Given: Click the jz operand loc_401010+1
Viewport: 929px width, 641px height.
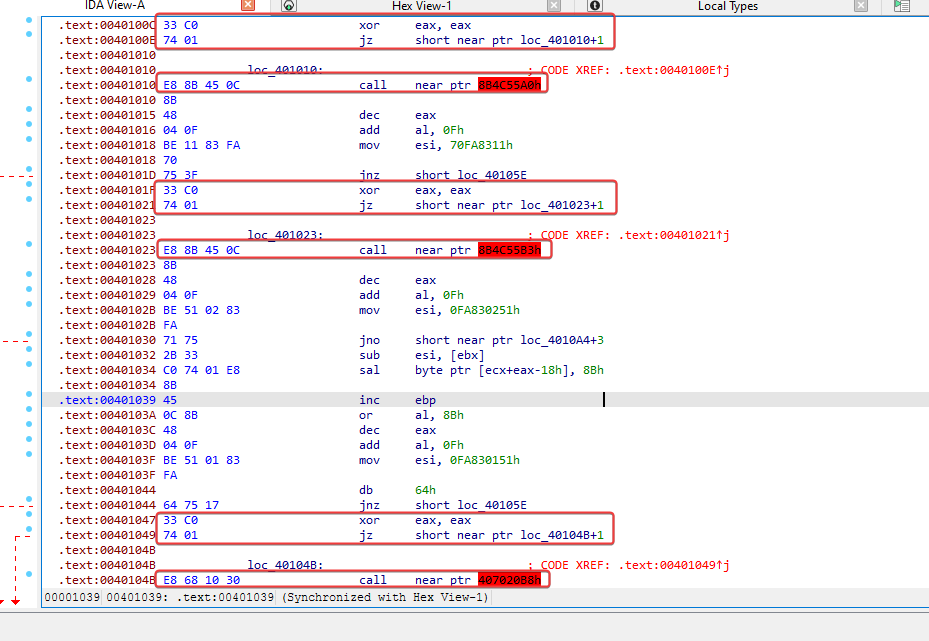Looking at the screenshot, I should coord(562,40).
